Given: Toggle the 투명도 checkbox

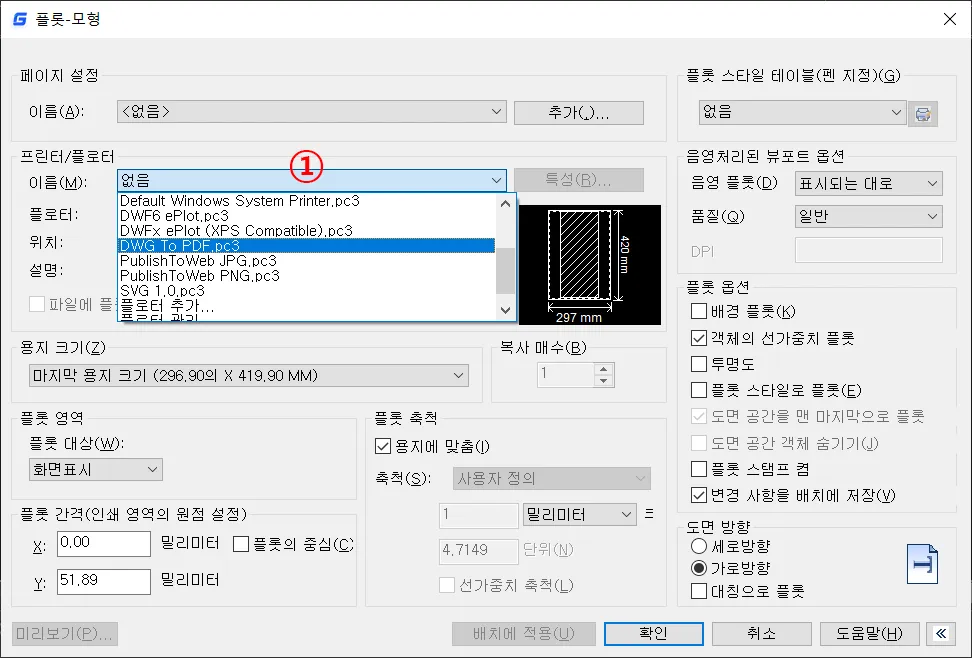Looking at the screenshot, I should (699, 364).
